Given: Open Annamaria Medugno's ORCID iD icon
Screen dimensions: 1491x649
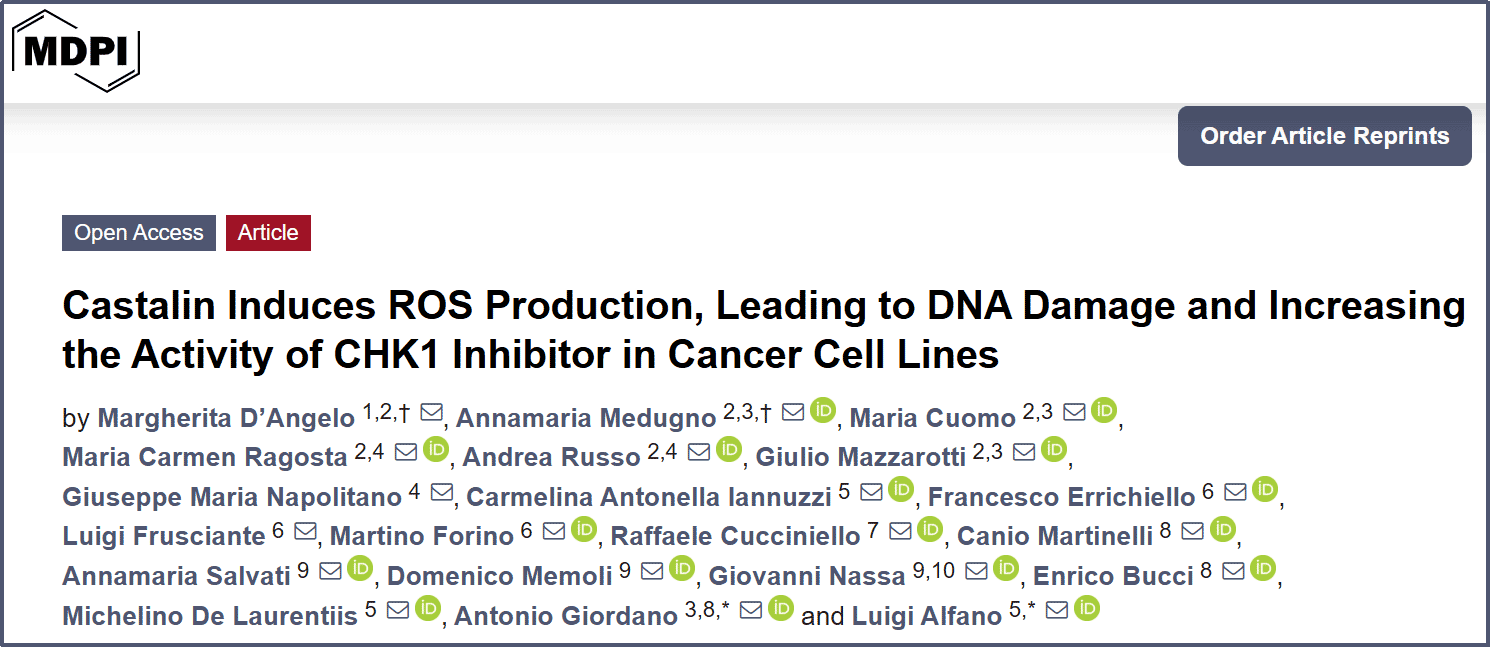Looking at the screenshot, I should 823,411.
